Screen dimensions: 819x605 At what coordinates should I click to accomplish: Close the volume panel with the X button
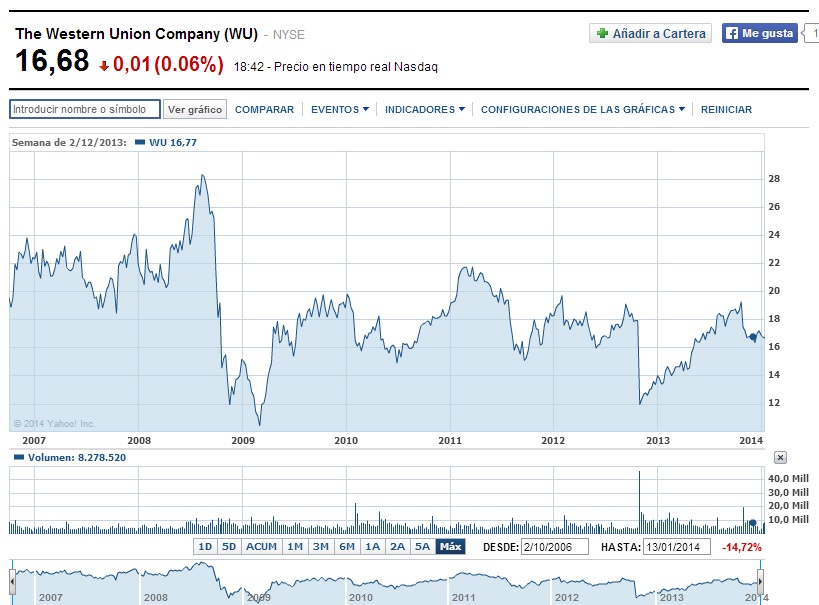coord(780,458)
